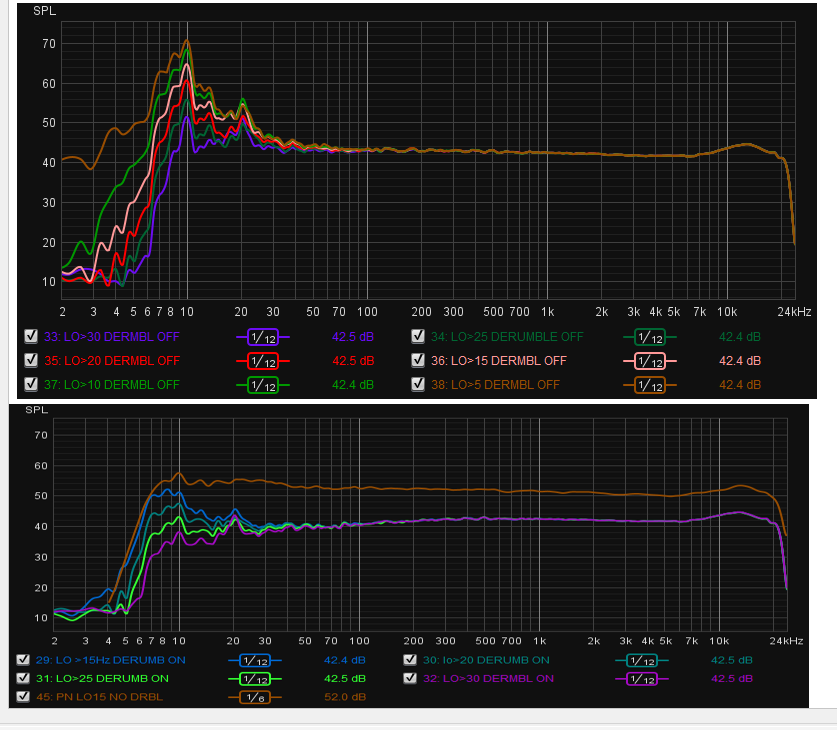The height and width of the screenshot is (730, 837).
Task: Click purple 1/12 smoothing swatch for trace 33
Action: pyautogui.click(x=263, y=337)
